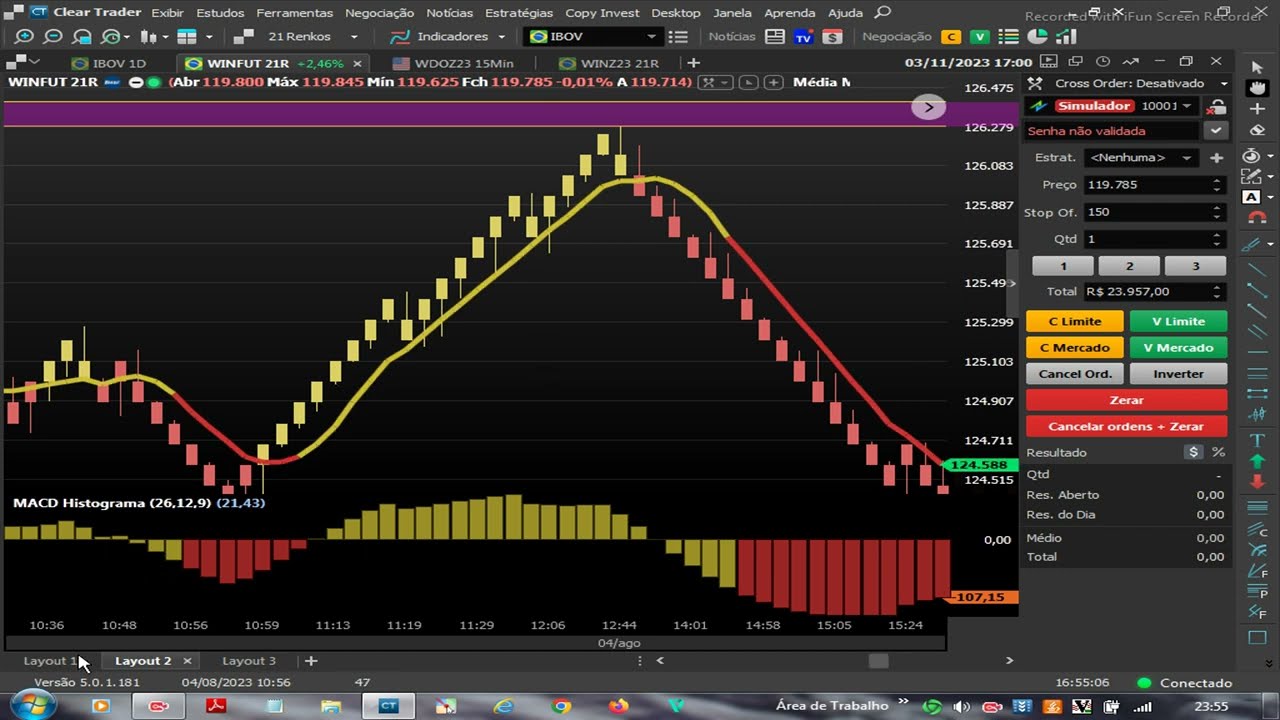Screen dimensions: 1280x720
Task: Click the V Mercado sell button
Action: tap(1178, 348)
